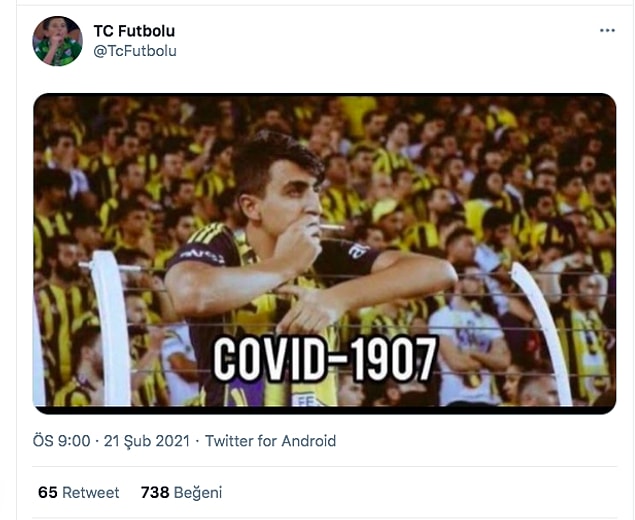
Task: Click the TC Futbolu profile avatar
Action: click(x=58, y=41)
